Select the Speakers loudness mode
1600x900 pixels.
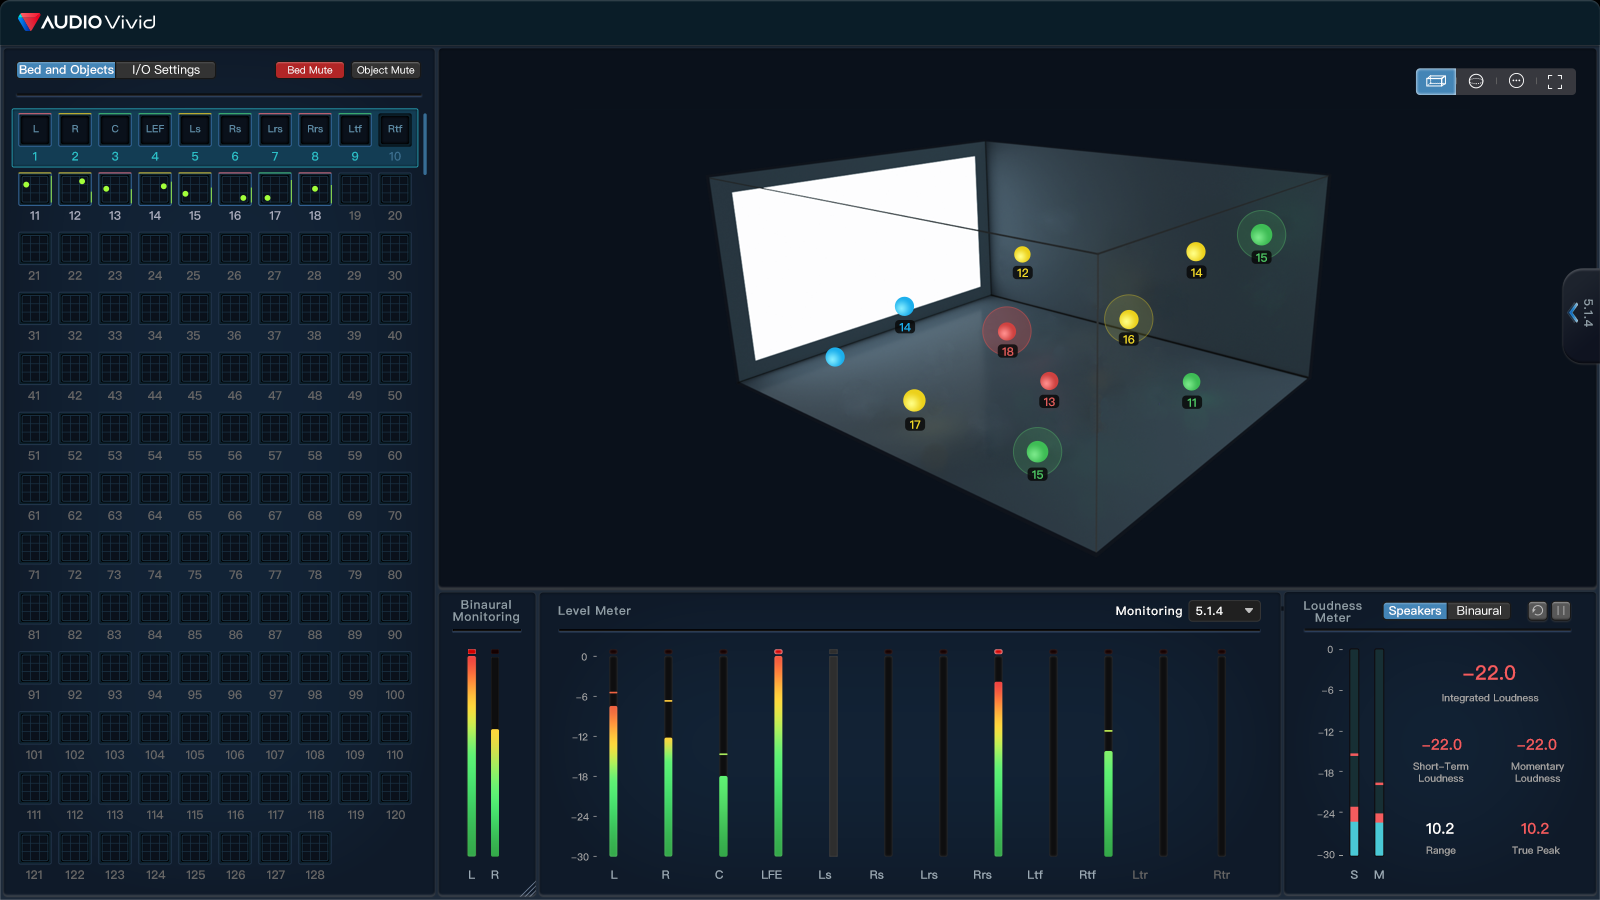[1414, 611]
